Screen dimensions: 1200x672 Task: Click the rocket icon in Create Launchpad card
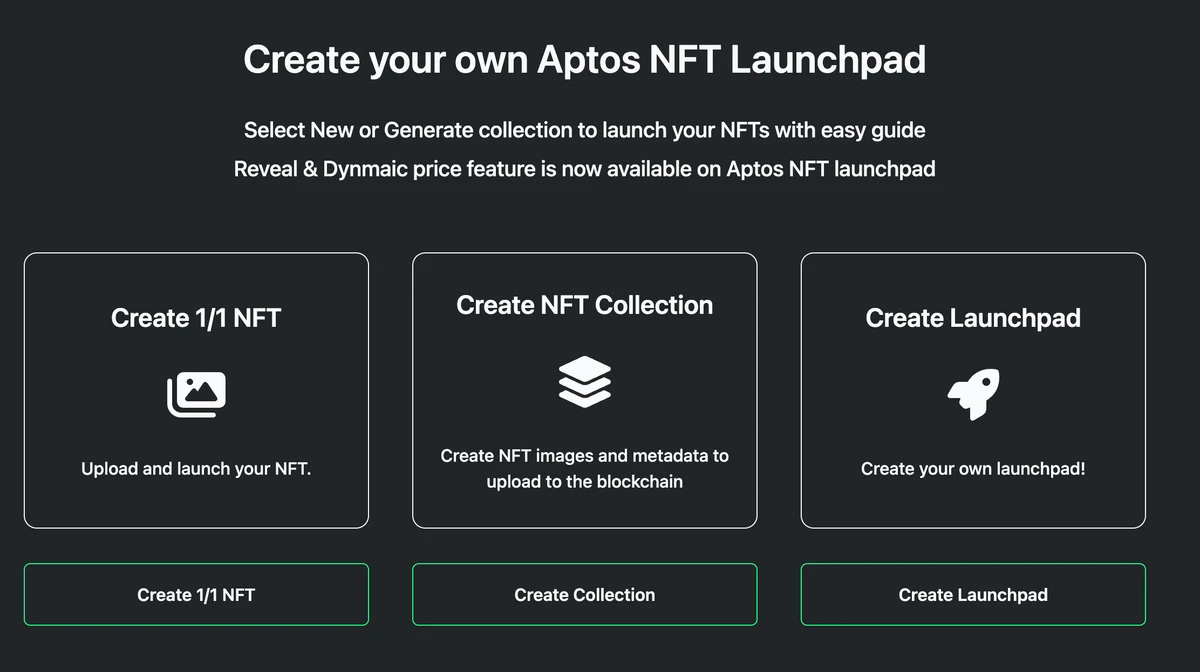973,394
